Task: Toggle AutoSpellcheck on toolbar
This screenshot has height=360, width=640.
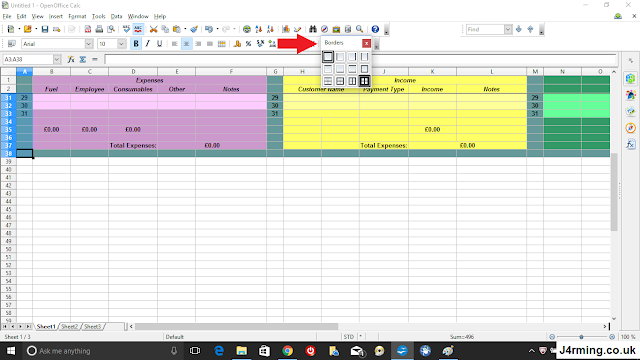Action: [138, 29]
